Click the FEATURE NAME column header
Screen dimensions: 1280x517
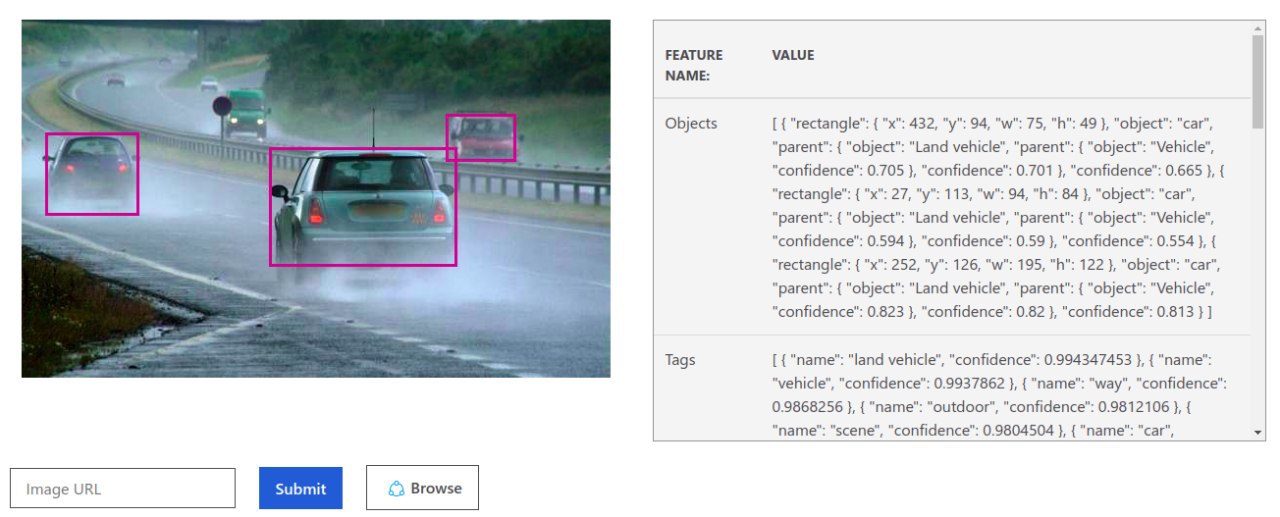(x=694, y=65)
